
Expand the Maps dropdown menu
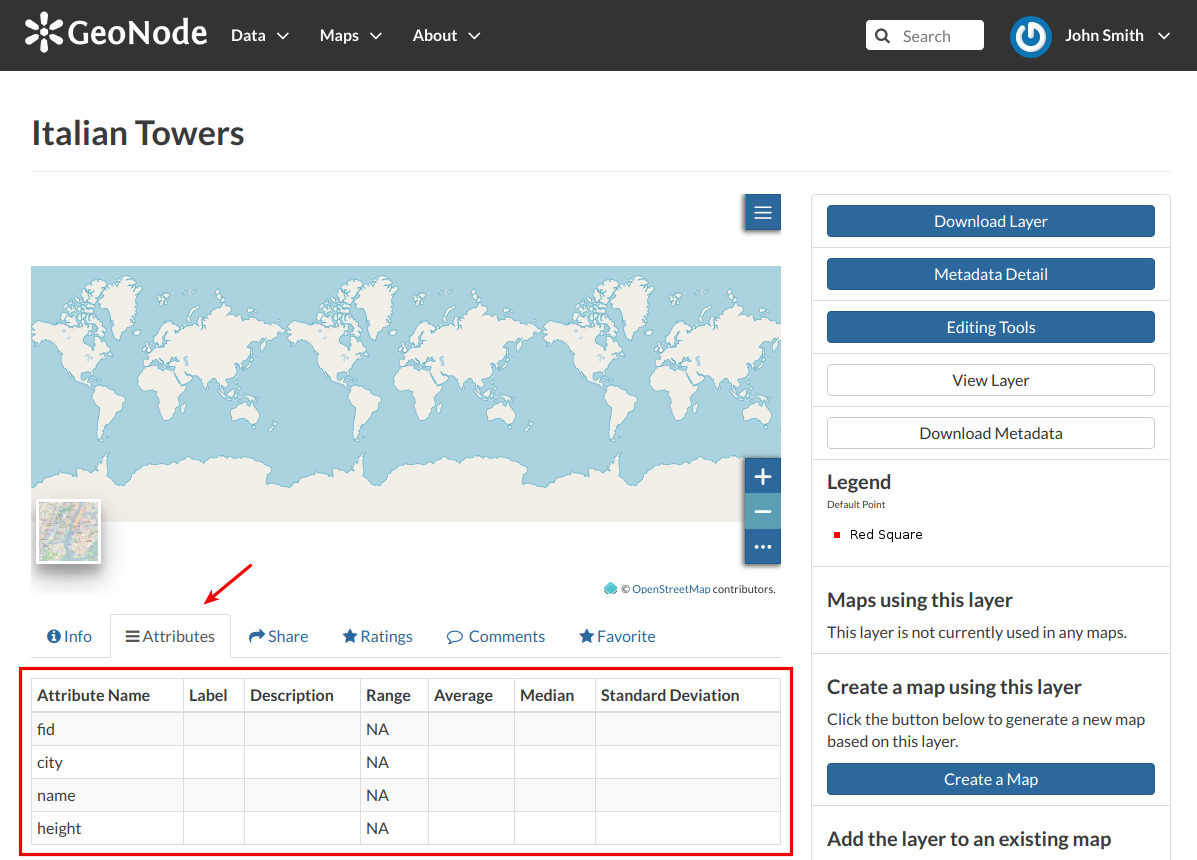point(350,36)
